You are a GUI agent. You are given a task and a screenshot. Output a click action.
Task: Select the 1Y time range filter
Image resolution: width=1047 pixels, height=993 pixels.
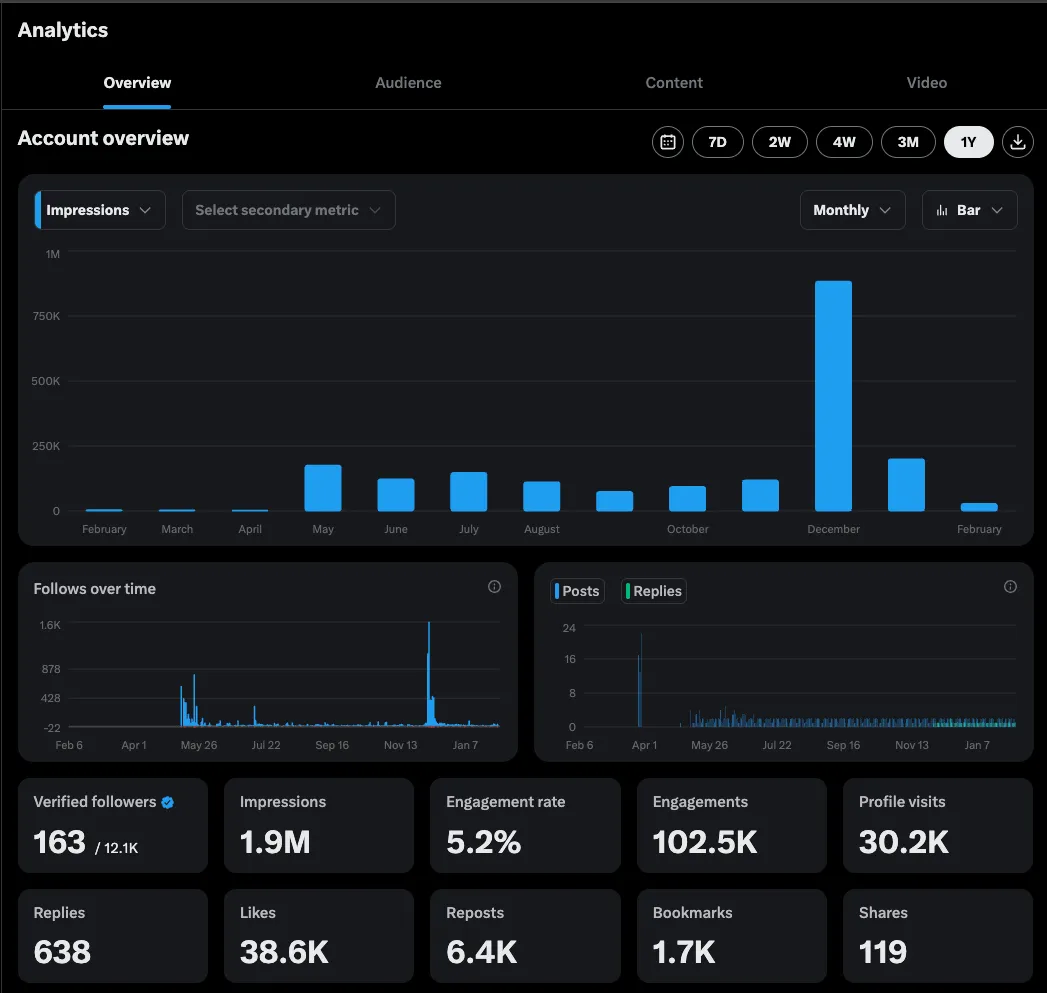click(x=968, y=142)
